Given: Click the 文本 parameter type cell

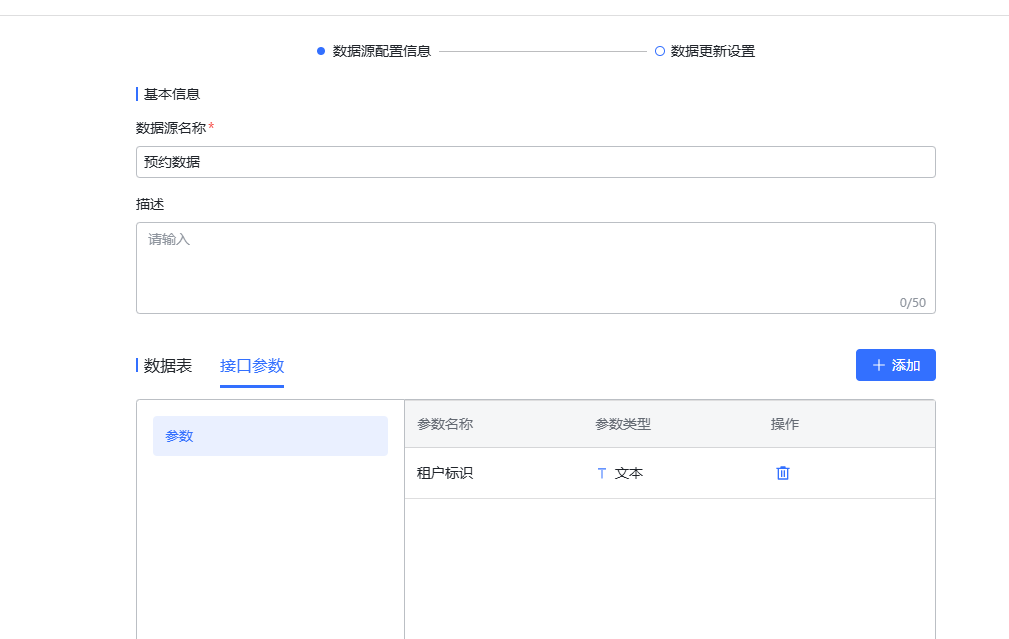Looking at the screenshot, I should click(x=629, y=473).
